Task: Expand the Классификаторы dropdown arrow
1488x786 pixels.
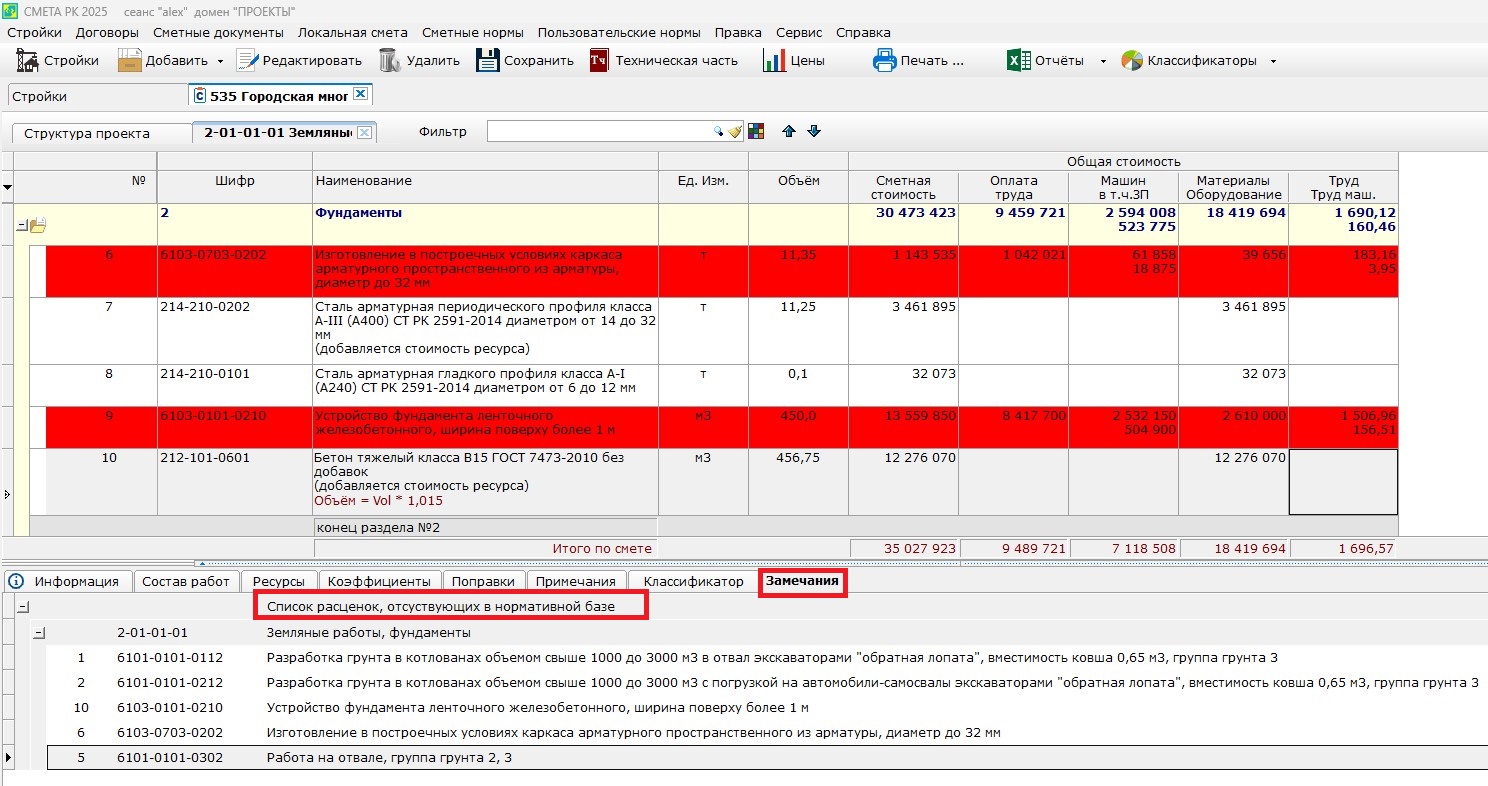Action: [1273, 62]
